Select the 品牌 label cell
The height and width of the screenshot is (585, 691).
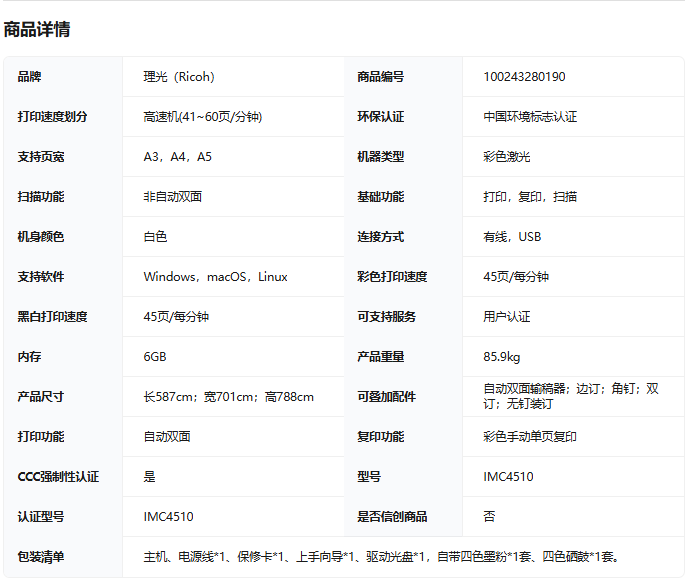click(x=29, y=77)
